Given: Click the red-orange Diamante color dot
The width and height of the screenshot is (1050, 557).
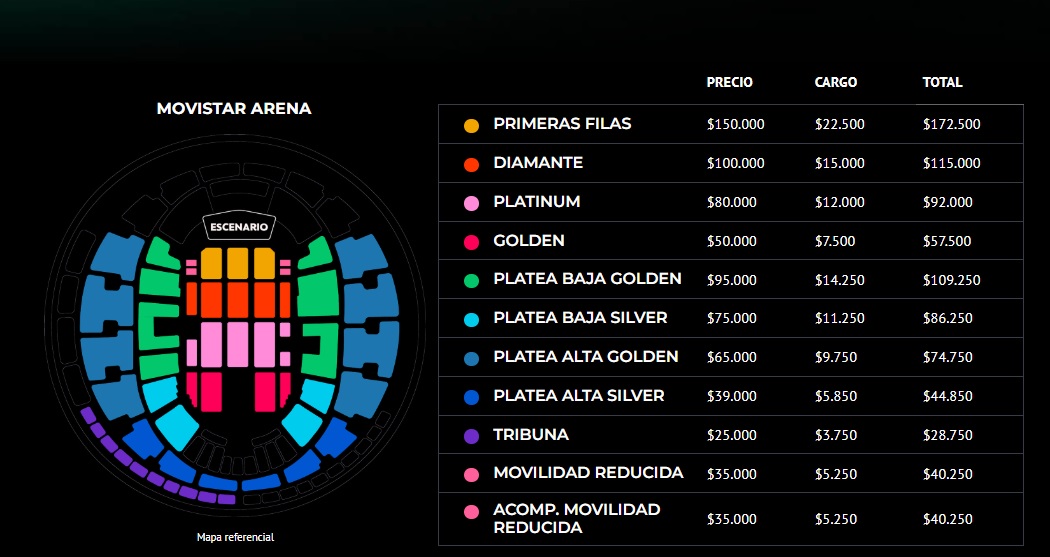Looking at the screenshot, I should click(472, 164).
